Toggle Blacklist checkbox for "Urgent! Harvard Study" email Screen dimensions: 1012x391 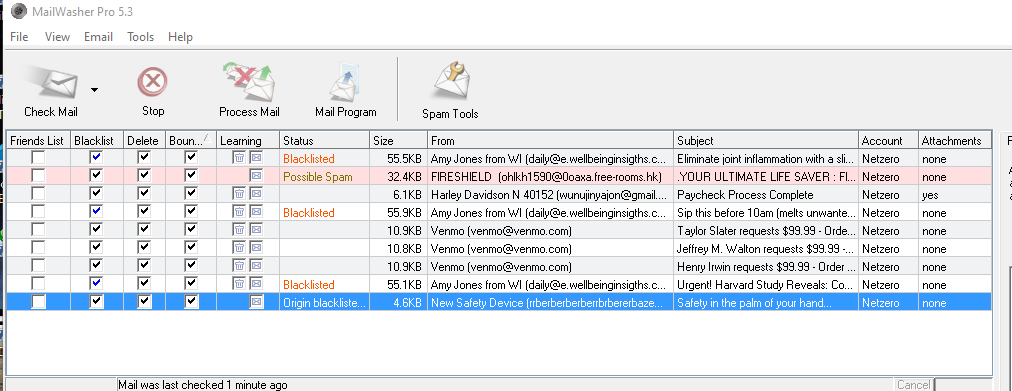(96, 284)
